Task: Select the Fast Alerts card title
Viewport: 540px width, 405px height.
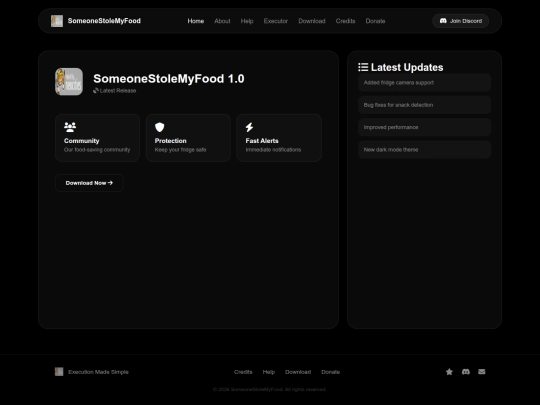Action: point(262,141)
